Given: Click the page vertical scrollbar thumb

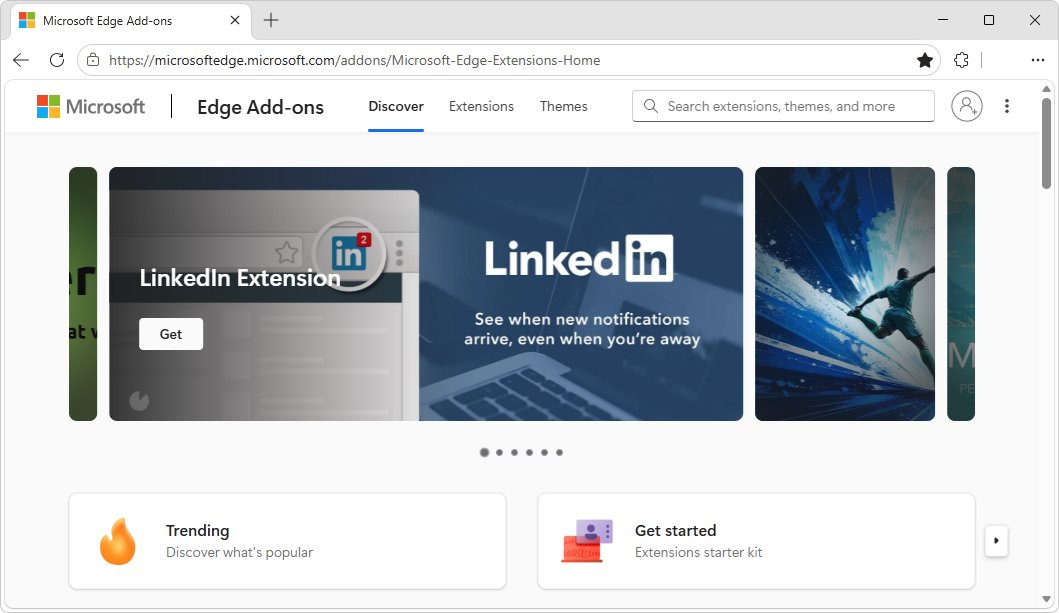Looking at the screenshot, I should (x=1046, y=143).
